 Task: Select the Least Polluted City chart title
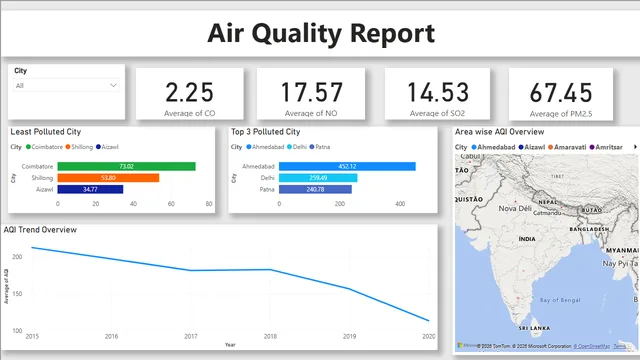coord(46,132)
